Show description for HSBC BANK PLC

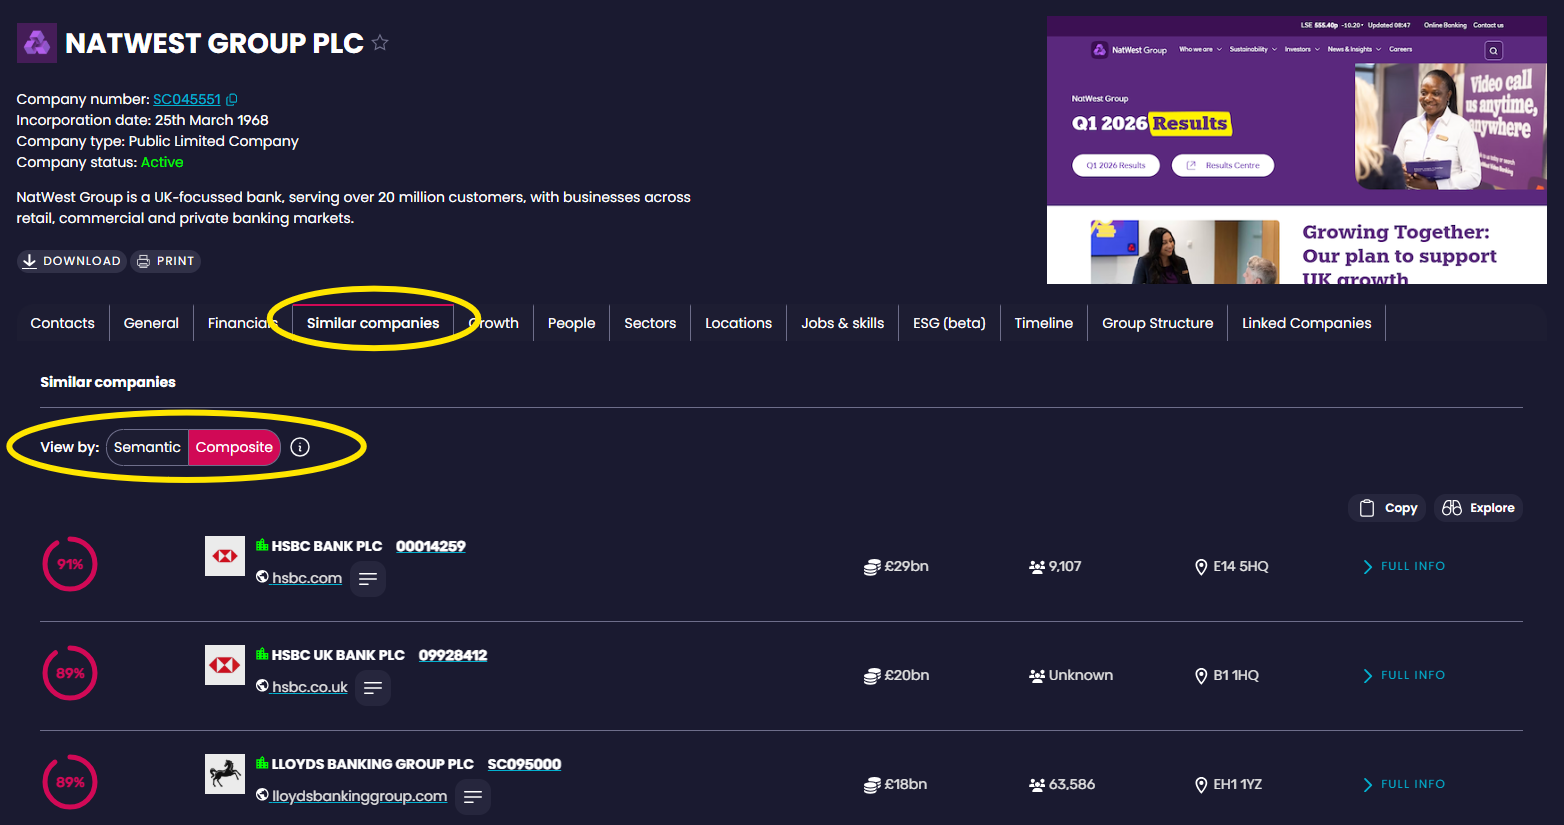(x=368, y=579)
